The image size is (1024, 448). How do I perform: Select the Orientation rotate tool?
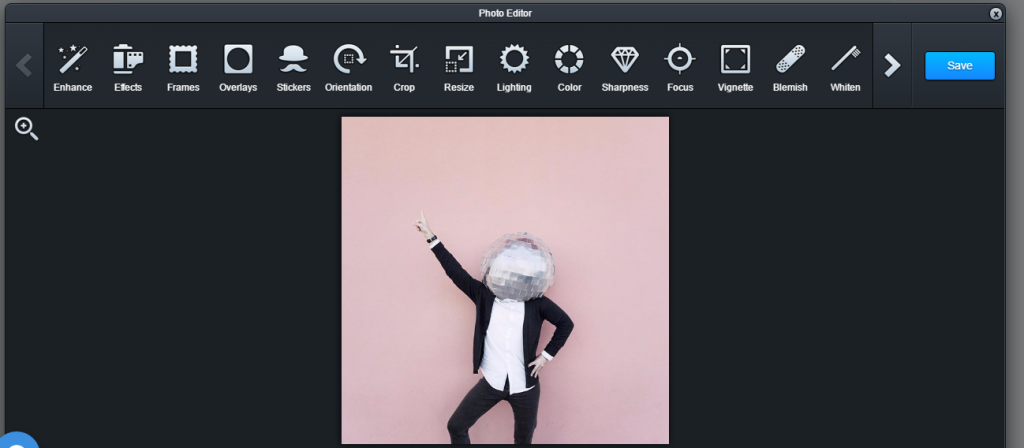[349, 67]
